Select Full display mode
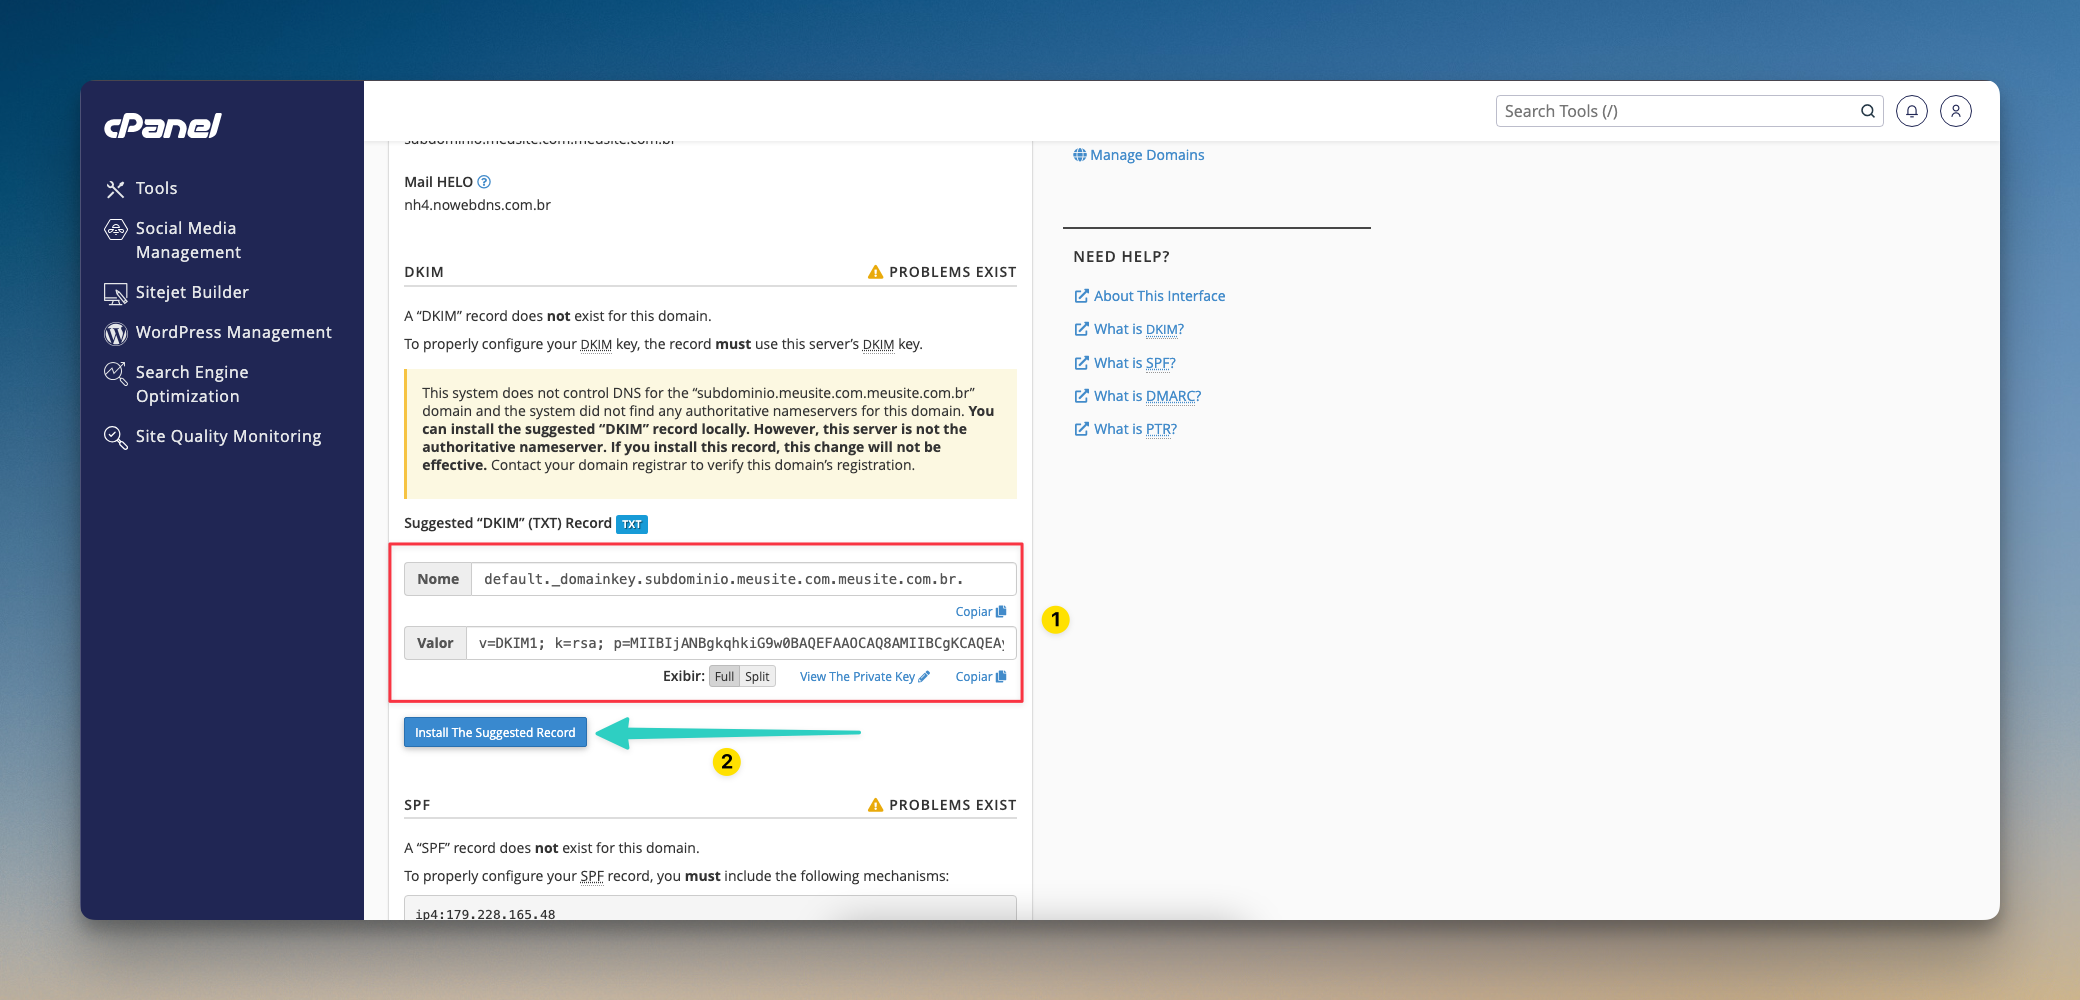This screenshot has height=1000, width=2080. pos(724,677)
